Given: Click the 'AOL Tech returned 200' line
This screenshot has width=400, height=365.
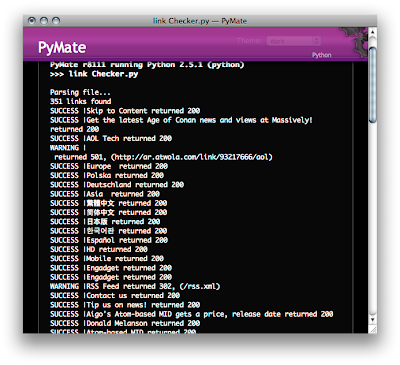Looking at the screenshot, I should click(111, 138).
